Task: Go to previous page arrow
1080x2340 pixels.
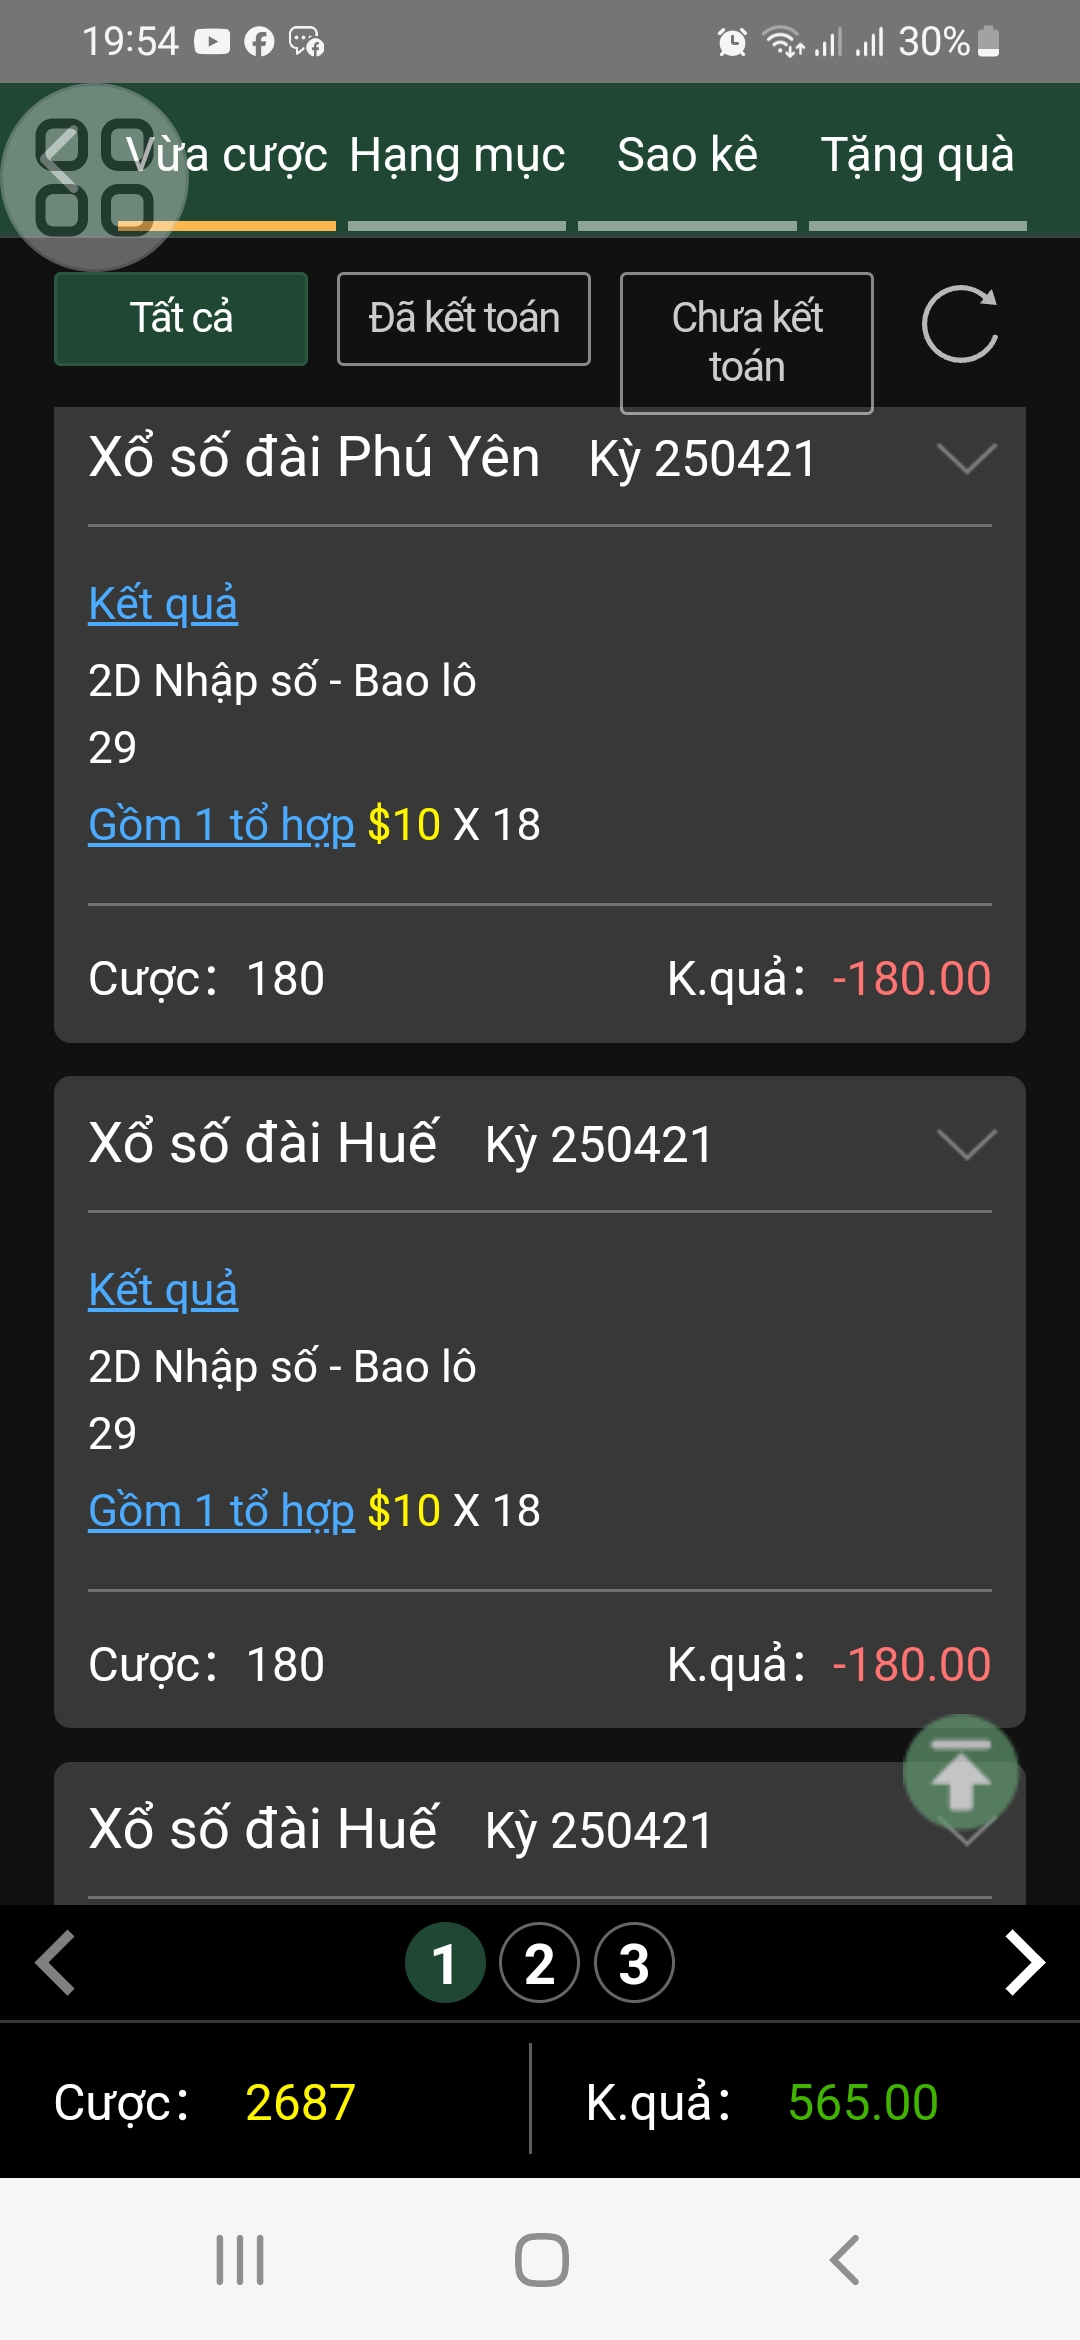Action: click(x=56, y=1963)
